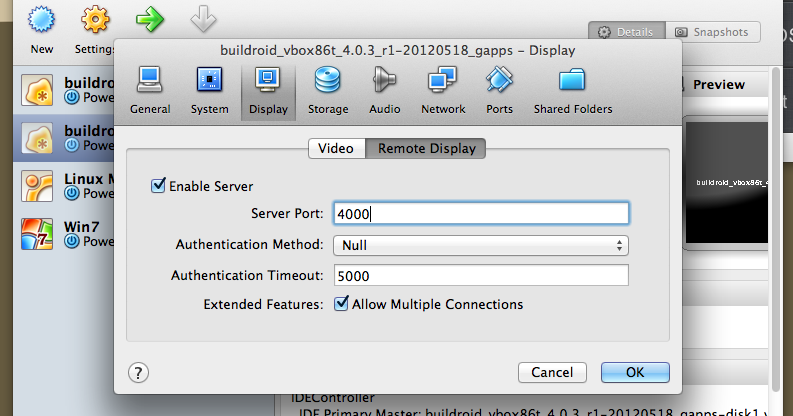The width and height of the screenshot is (793, 416).
Task: Select the first buildroid VM in the list
Action: 64,90
